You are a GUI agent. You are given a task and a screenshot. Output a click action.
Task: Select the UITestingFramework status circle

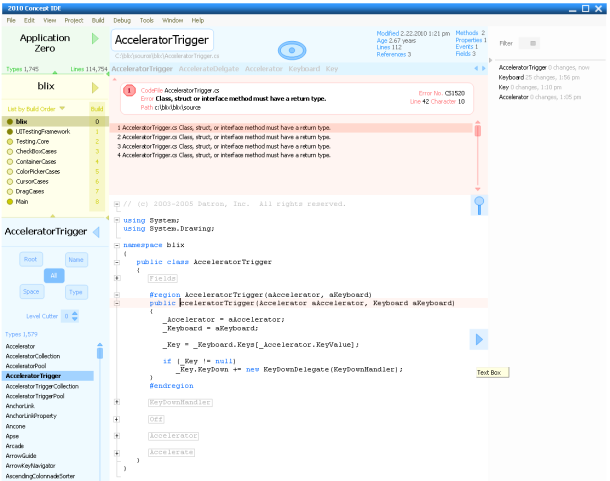tap(10, 132)
